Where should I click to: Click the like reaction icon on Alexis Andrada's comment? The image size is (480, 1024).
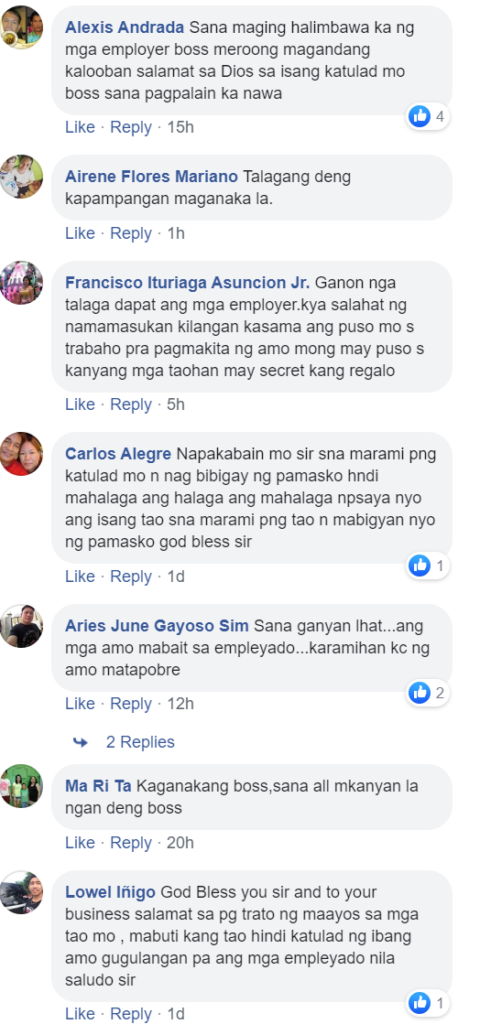point(419,117)
